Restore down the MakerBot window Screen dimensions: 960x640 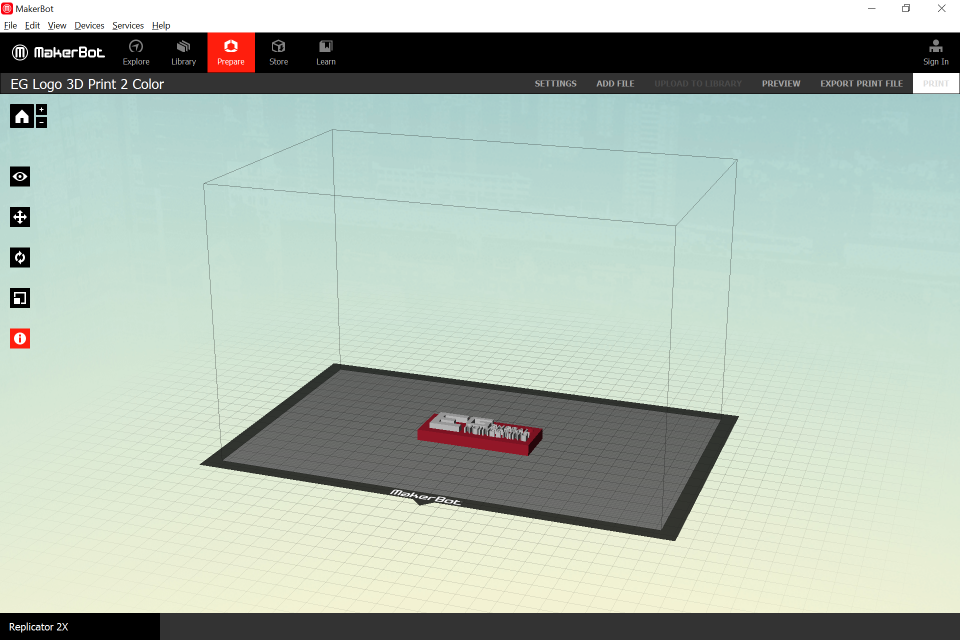pyautogui.click(x=906, y=9)
